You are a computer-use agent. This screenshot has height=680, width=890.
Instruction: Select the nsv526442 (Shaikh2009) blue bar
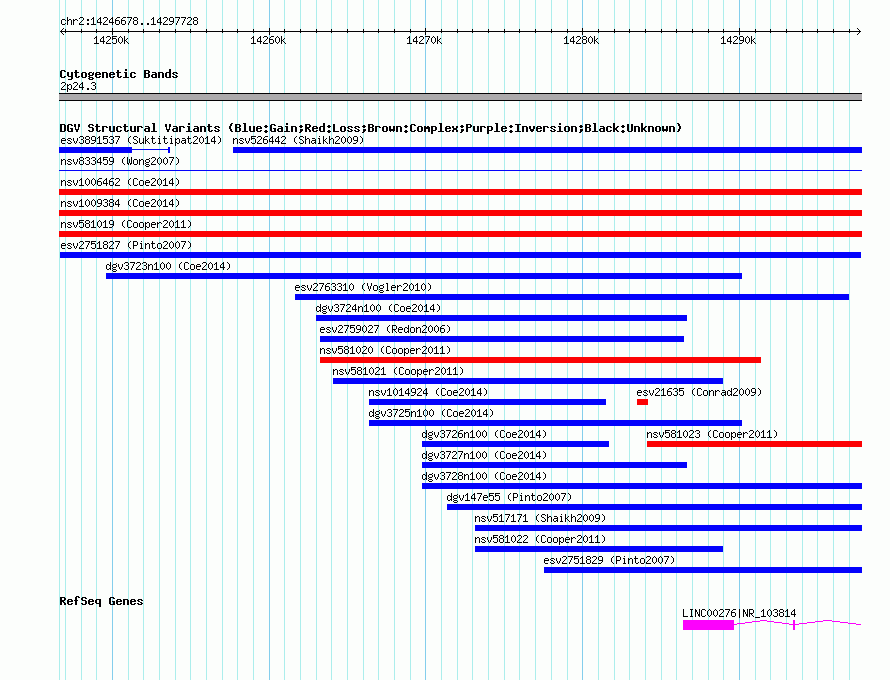pos(547,150)
